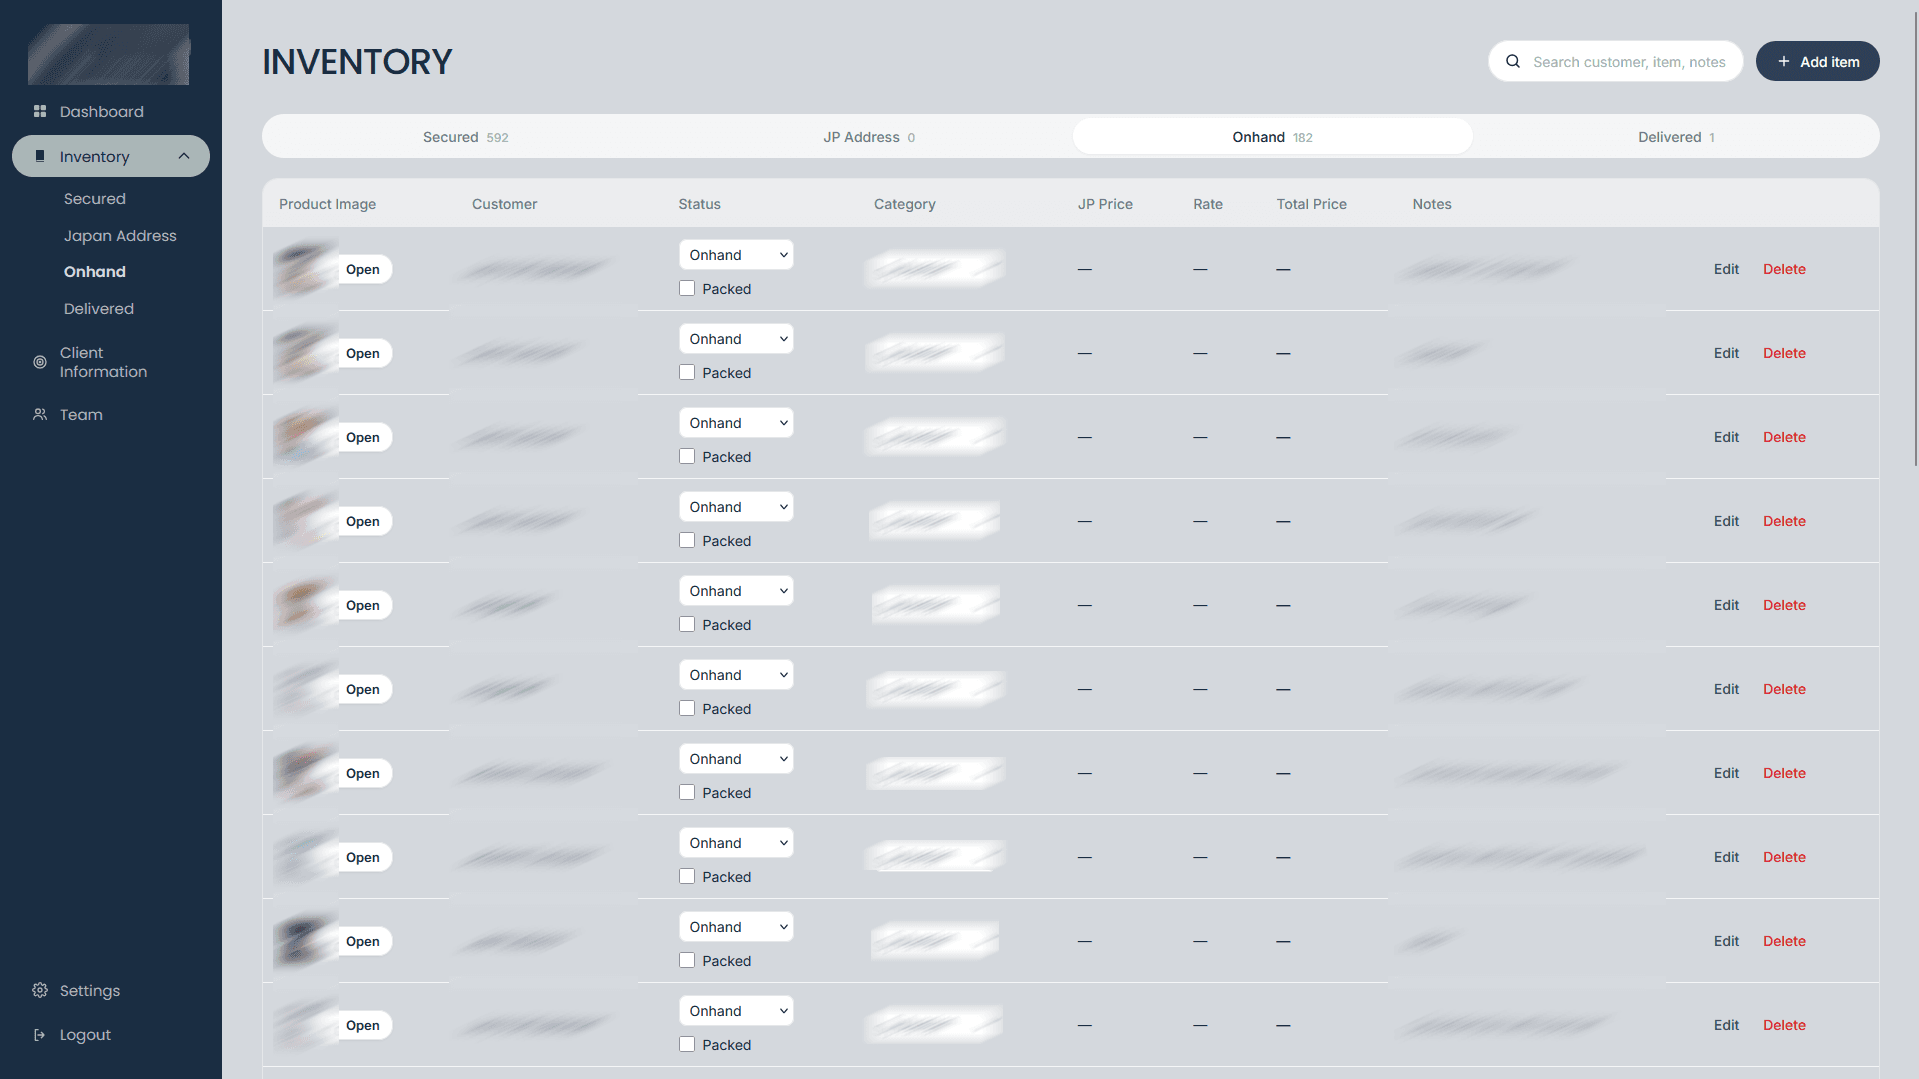The width and height of the screenshot is (1919, 1079).
Task: Switch to the JP Address tab
Action: point(869,137)
